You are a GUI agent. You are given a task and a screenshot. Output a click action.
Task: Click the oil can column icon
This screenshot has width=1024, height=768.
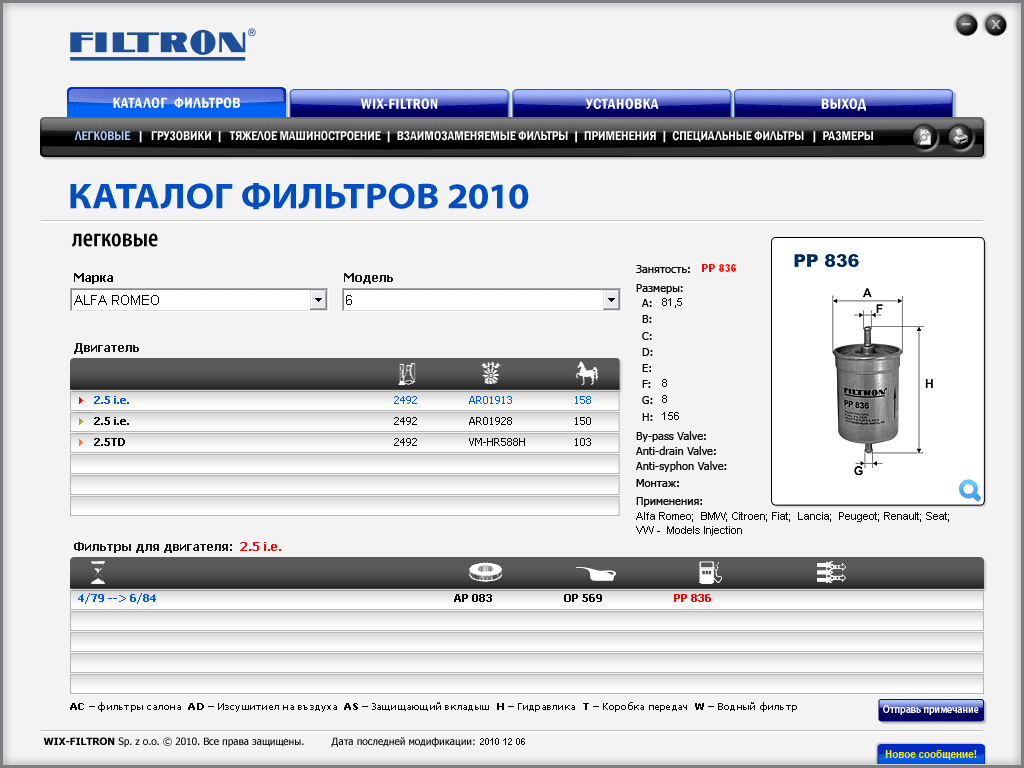595,573
